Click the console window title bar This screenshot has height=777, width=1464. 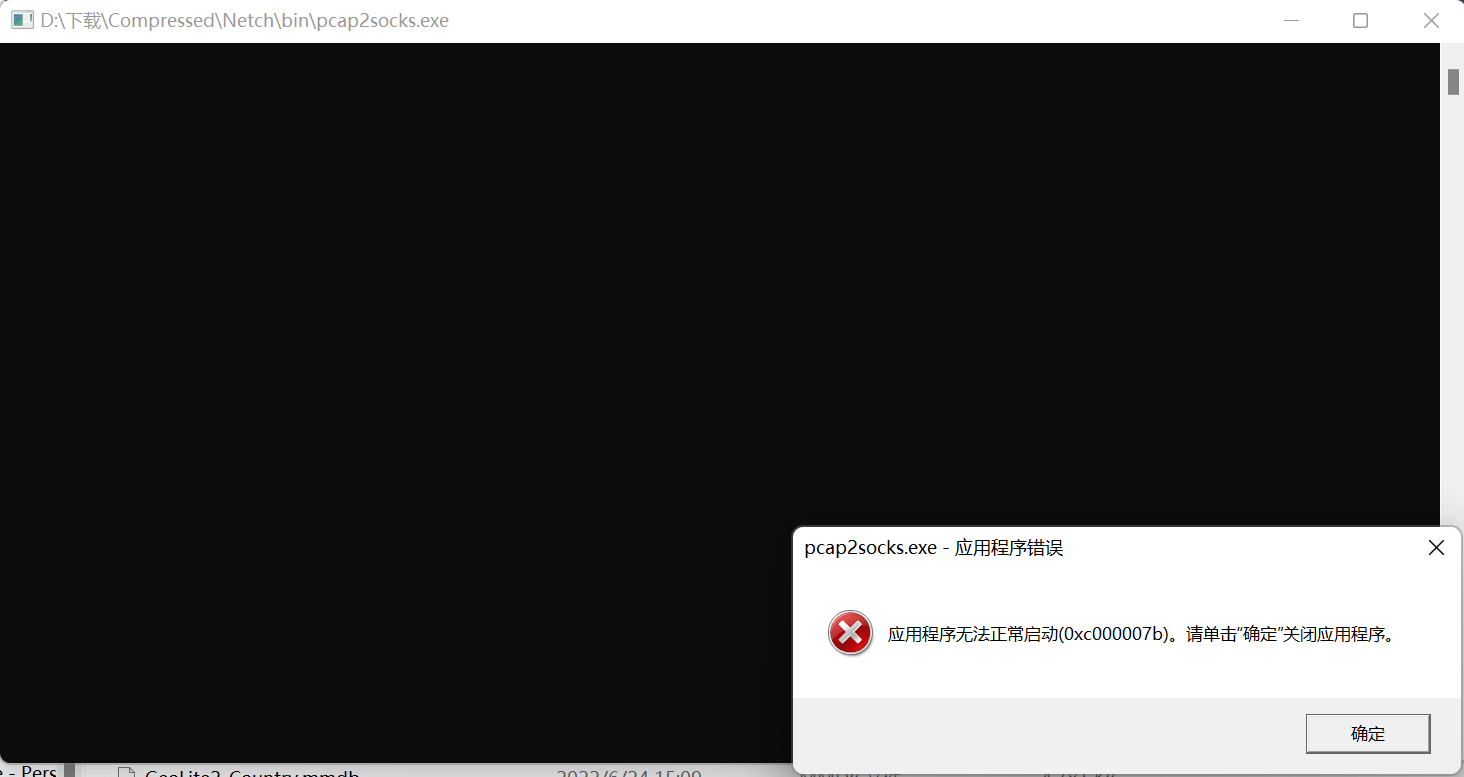700,20
